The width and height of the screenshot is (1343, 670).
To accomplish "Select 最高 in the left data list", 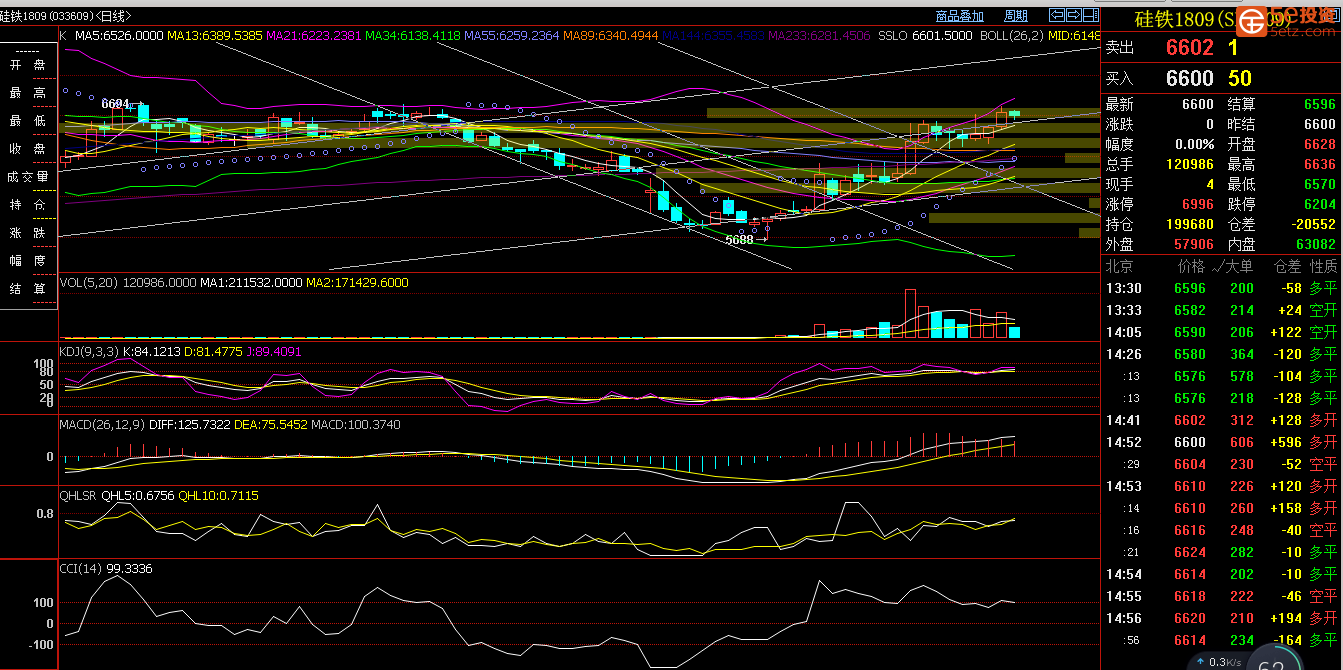I will tap(28, 93).
